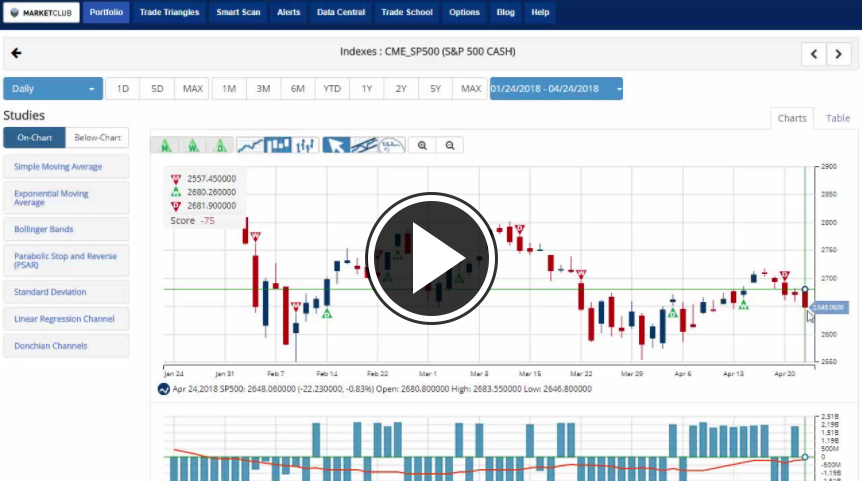This screenshot has width=862, height=481.
Task: Open the Smart Scan menu
Action: (237, 13)
